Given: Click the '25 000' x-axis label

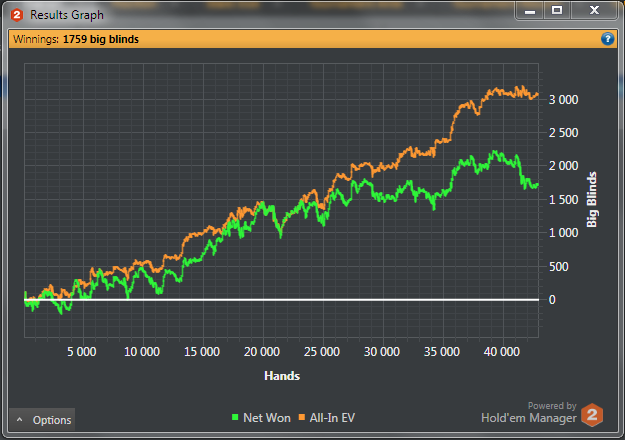Looking at the screenshot, I should [x=322, y=352].
